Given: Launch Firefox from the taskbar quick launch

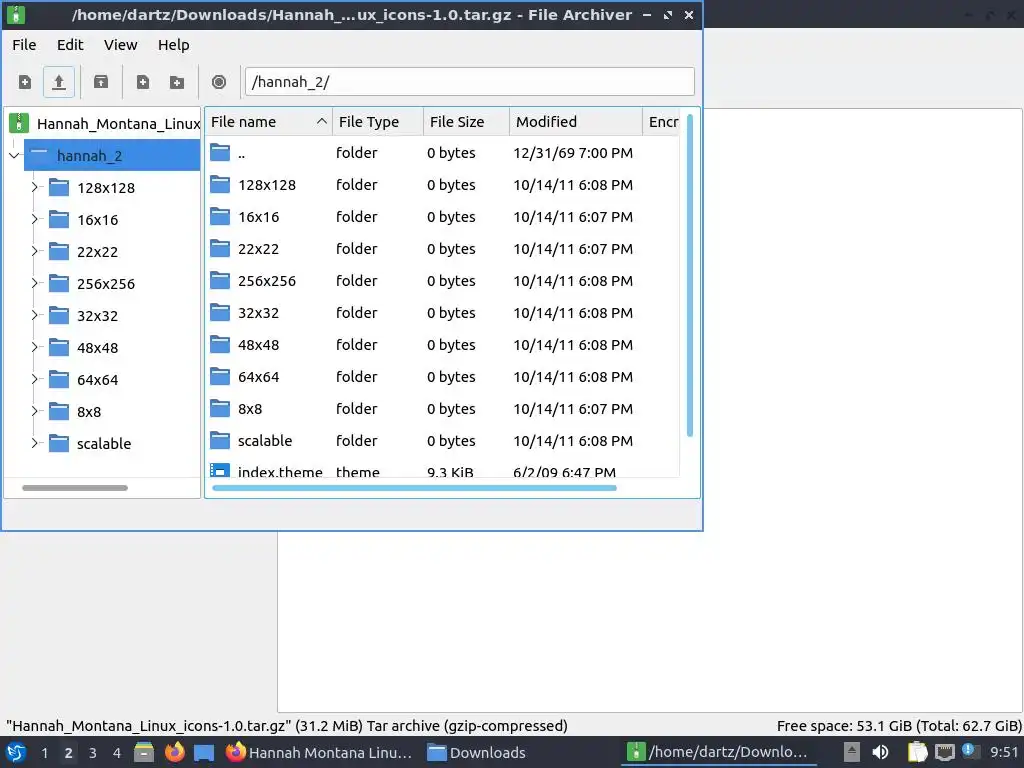Looking at the screenshot, I should 174,752.
